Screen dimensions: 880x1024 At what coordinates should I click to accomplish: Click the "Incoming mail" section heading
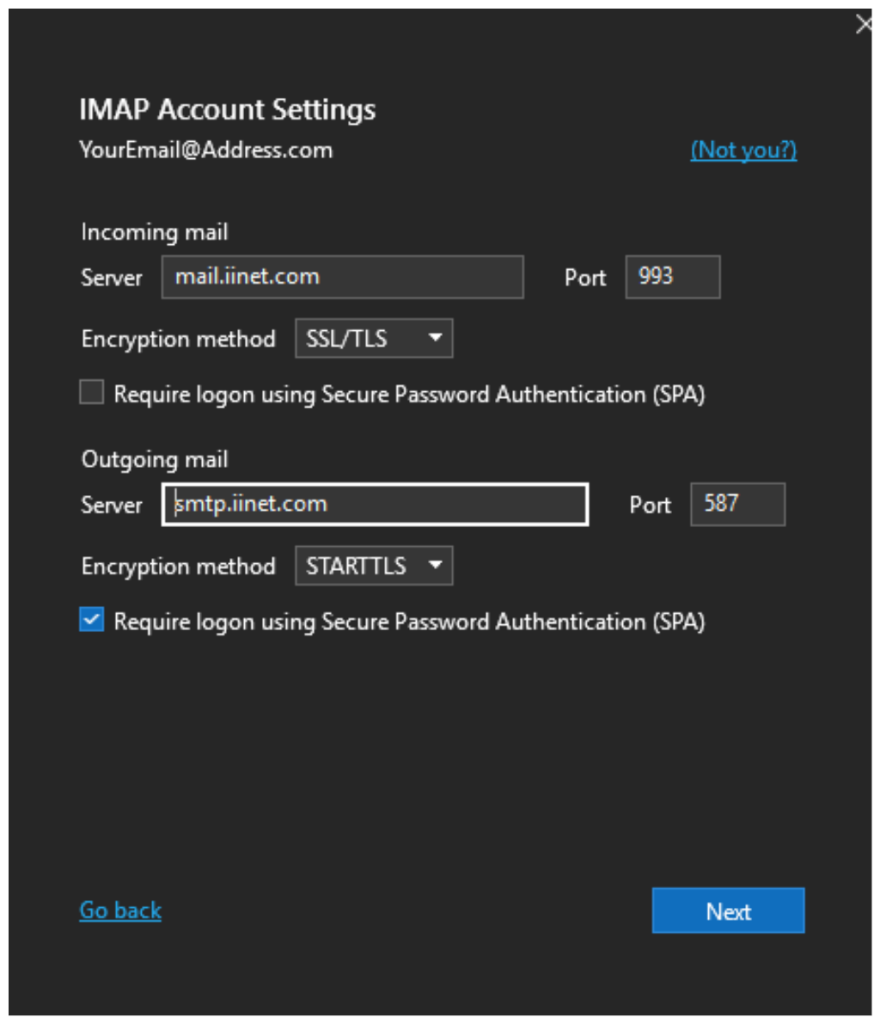pos(155,233)
